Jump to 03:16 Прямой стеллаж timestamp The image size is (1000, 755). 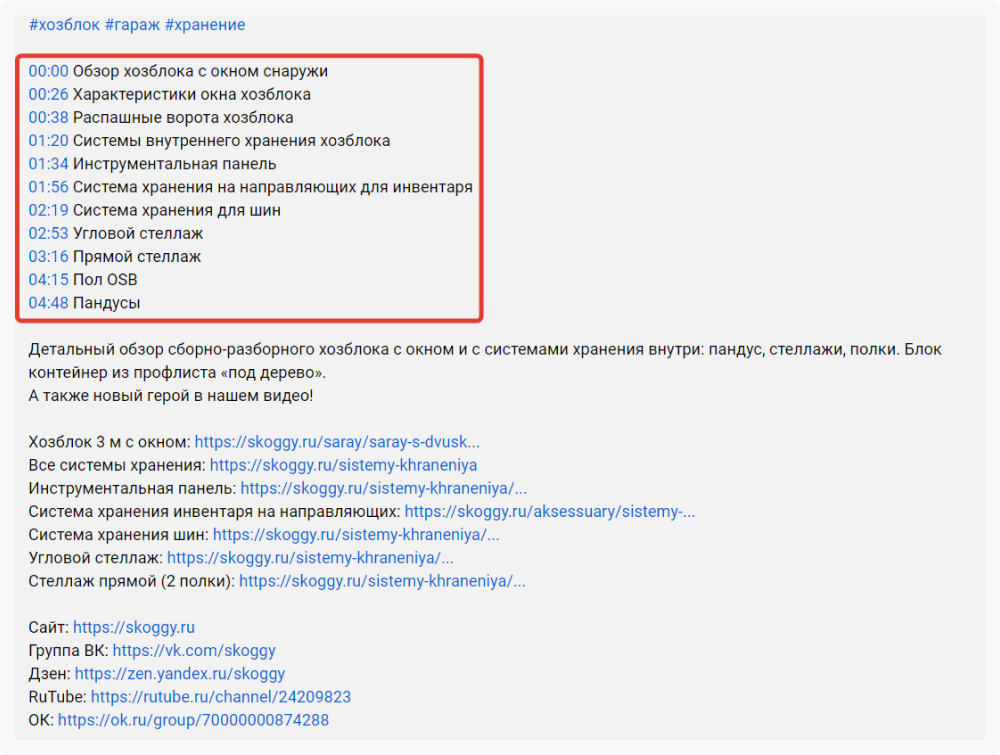click(48, 257)
